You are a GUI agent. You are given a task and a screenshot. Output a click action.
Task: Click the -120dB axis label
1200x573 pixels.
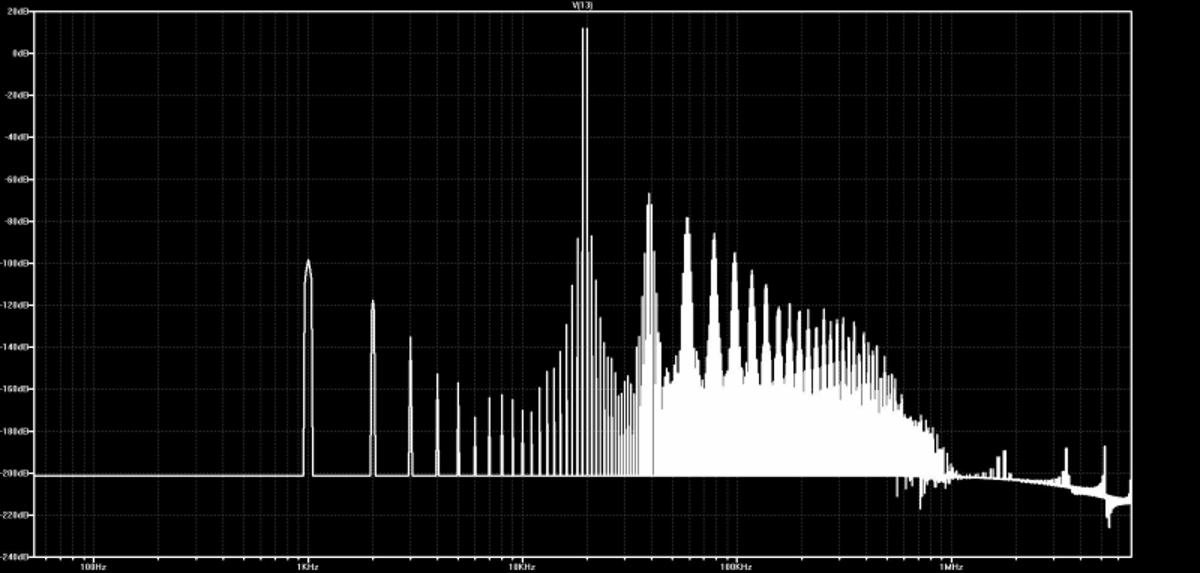pyautogui.click(x=15, y=305)
